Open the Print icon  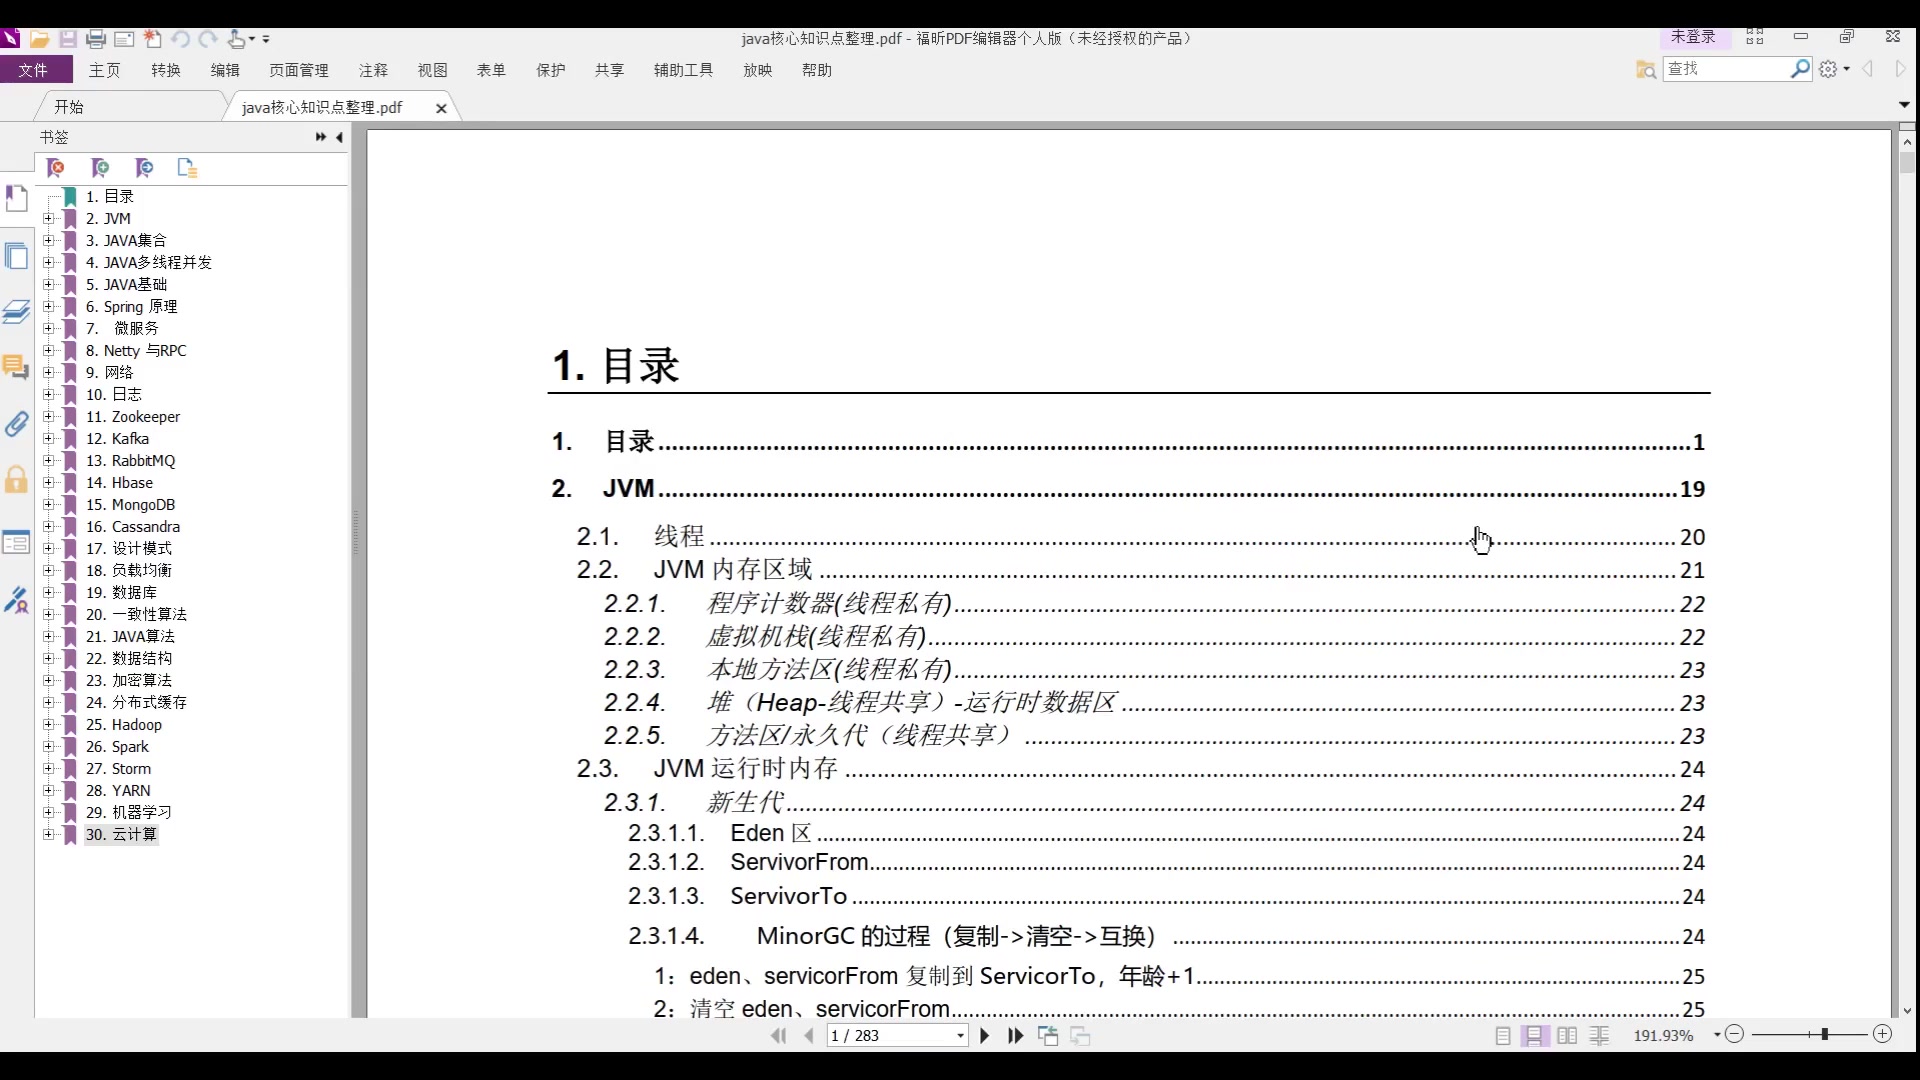click(97, 39)
